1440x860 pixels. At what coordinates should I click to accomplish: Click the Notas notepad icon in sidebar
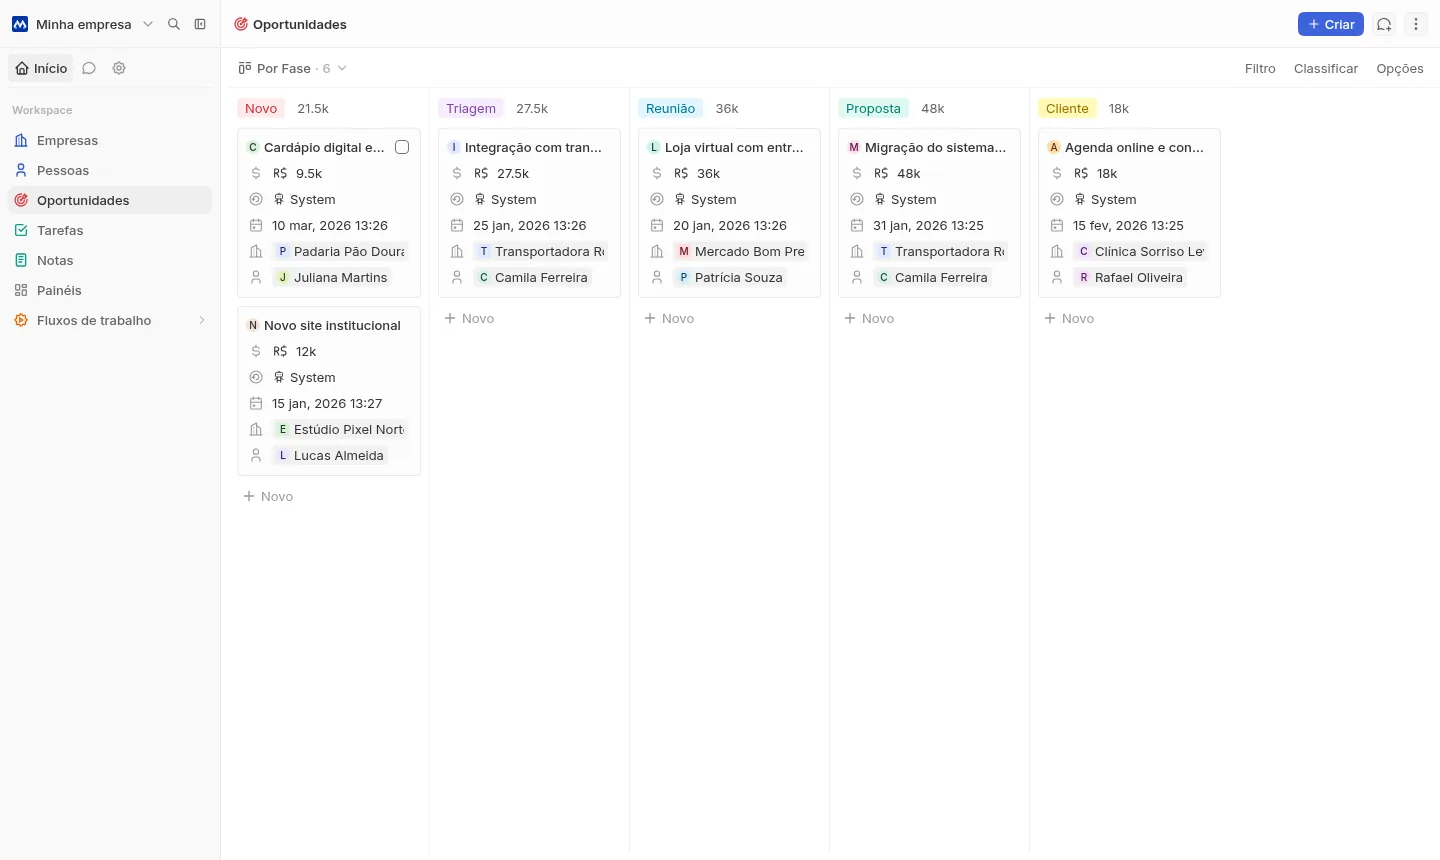click(21, 260)
